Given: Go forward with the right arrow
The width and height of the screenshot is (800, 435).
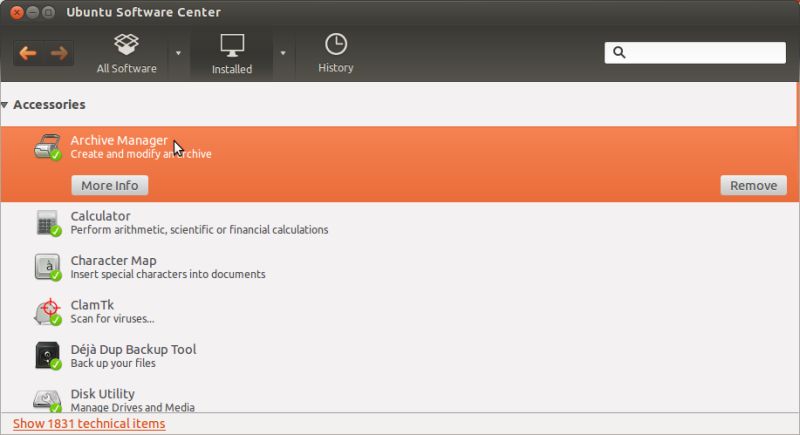Looking at the screenshot, I should pyautogui.click(x=59, y=53).
